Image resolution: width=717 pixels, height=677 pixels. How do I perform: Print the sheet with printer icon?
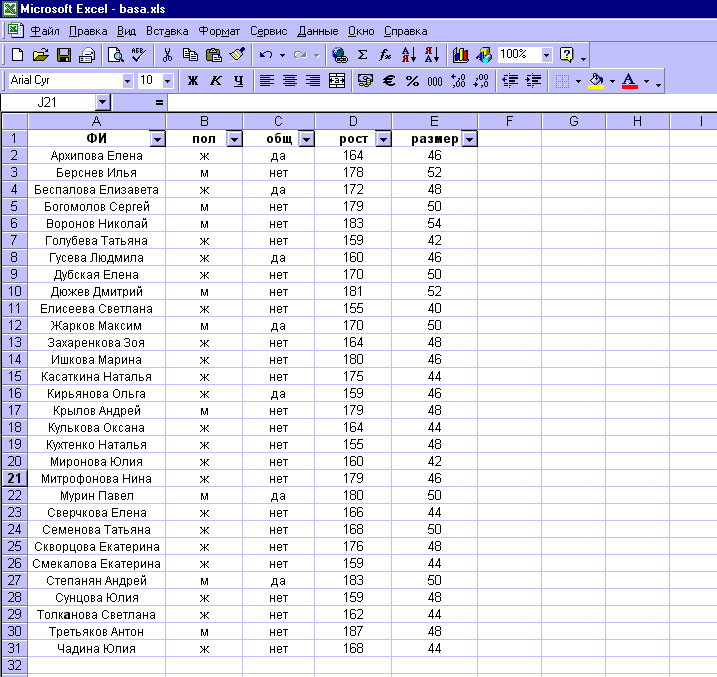(86, 55)
